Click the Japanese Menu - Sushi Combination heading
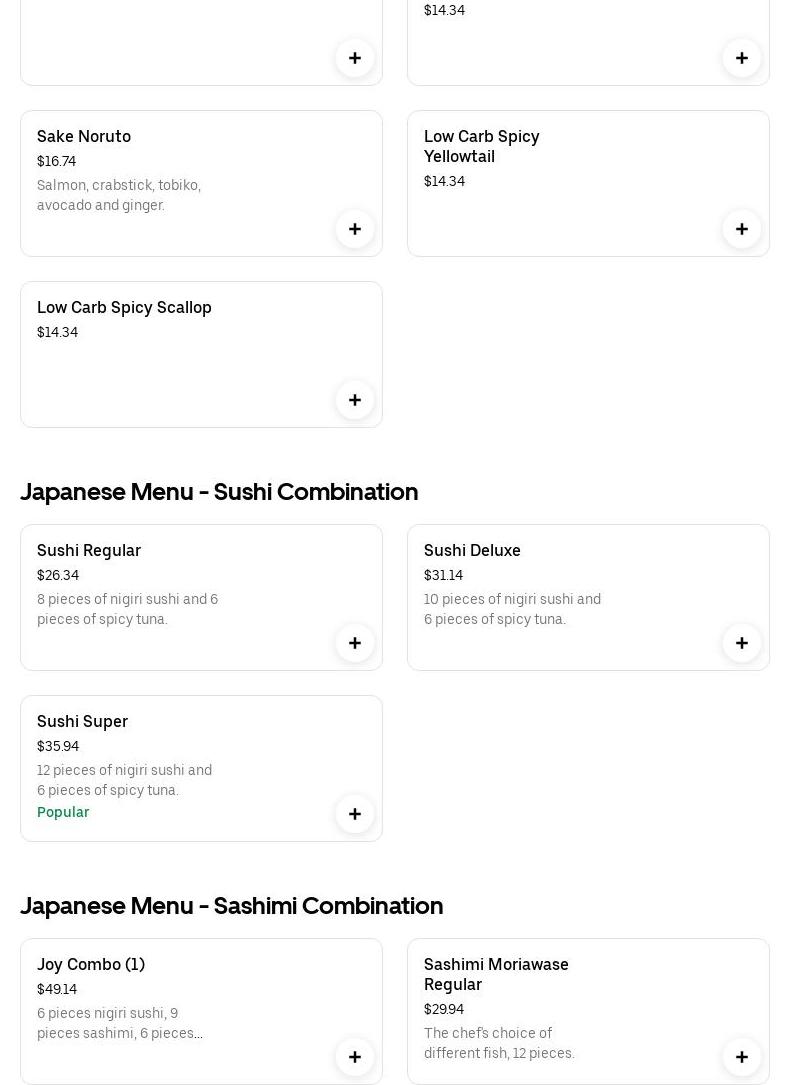The width and height of the screenshot is (804, 1085). point(219,491)
